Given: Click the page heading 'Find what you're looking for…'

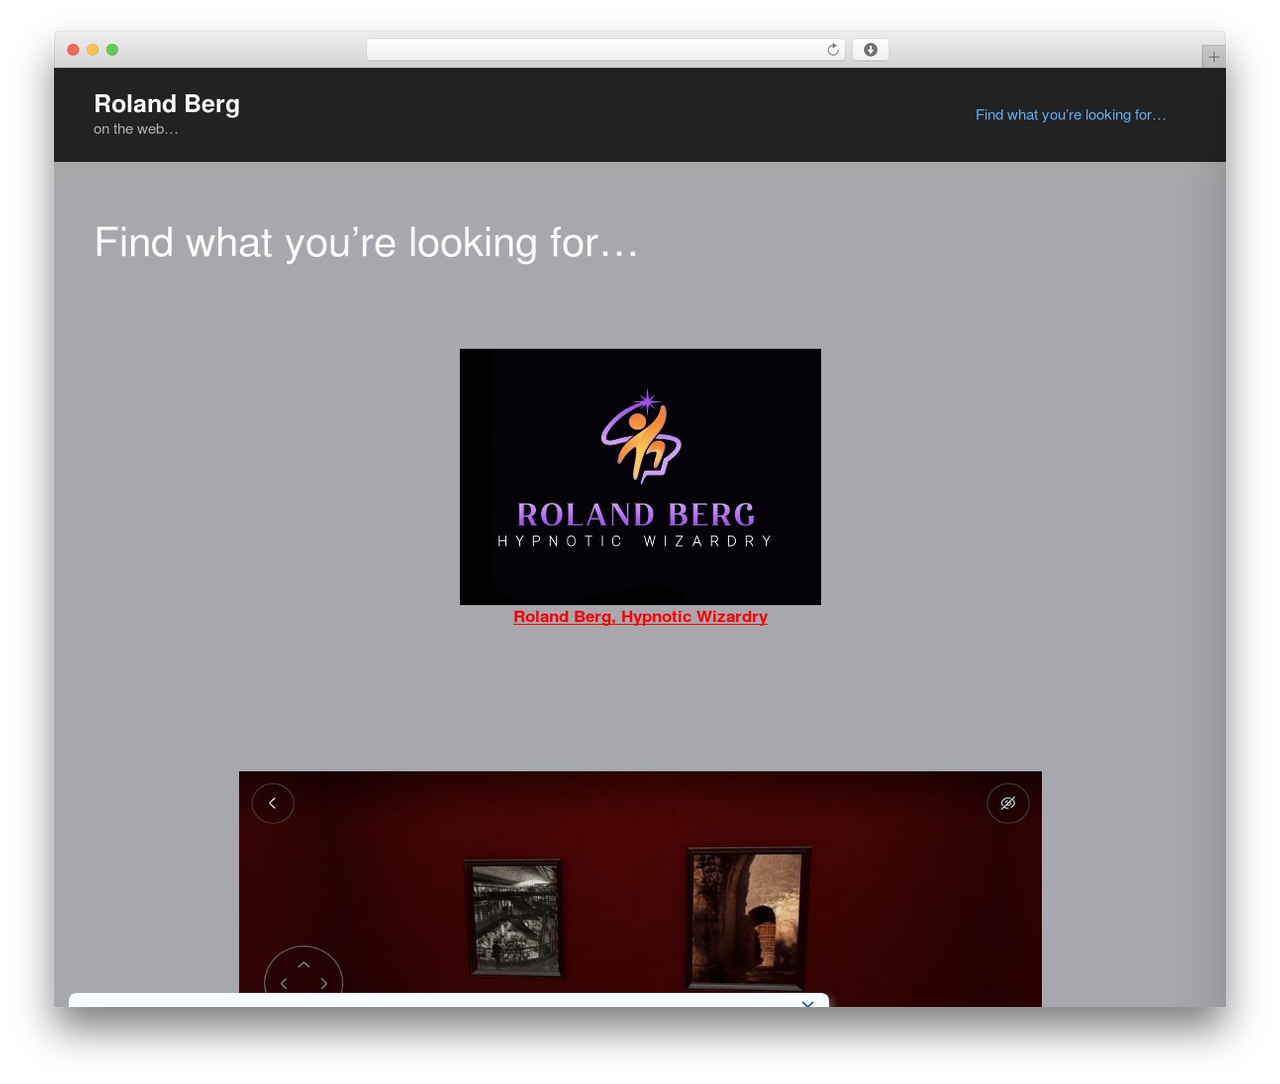Looking at the screenshot, I should 366,242.
